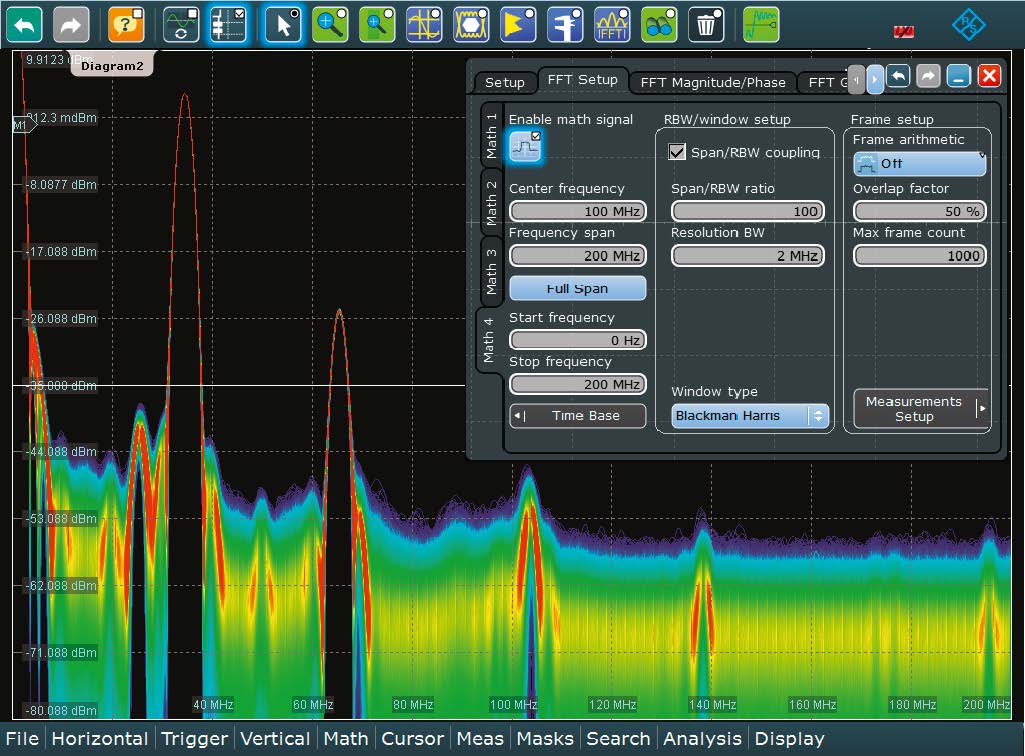Open Measurements Setup button
The image size is (1025, 756).
pyautogui.click(x=920, y=409)
